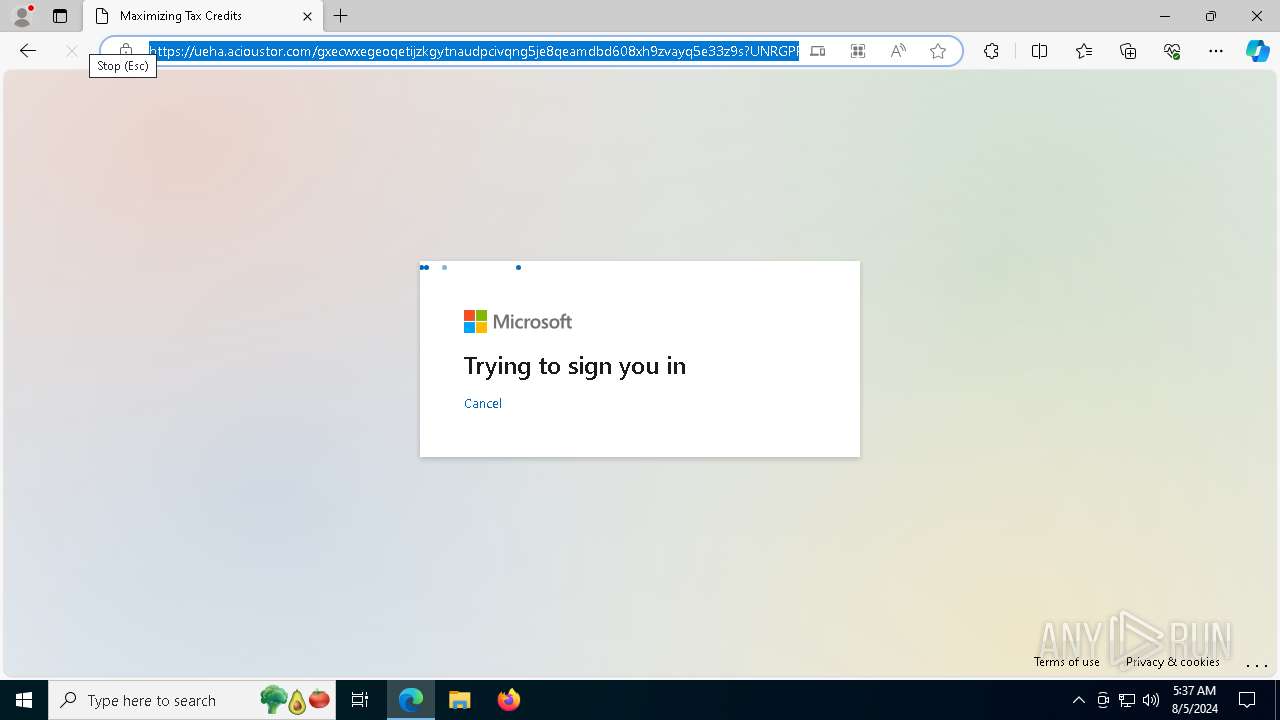
Task: Open the Copilot sidebar
Action: tap(1258, 51)
